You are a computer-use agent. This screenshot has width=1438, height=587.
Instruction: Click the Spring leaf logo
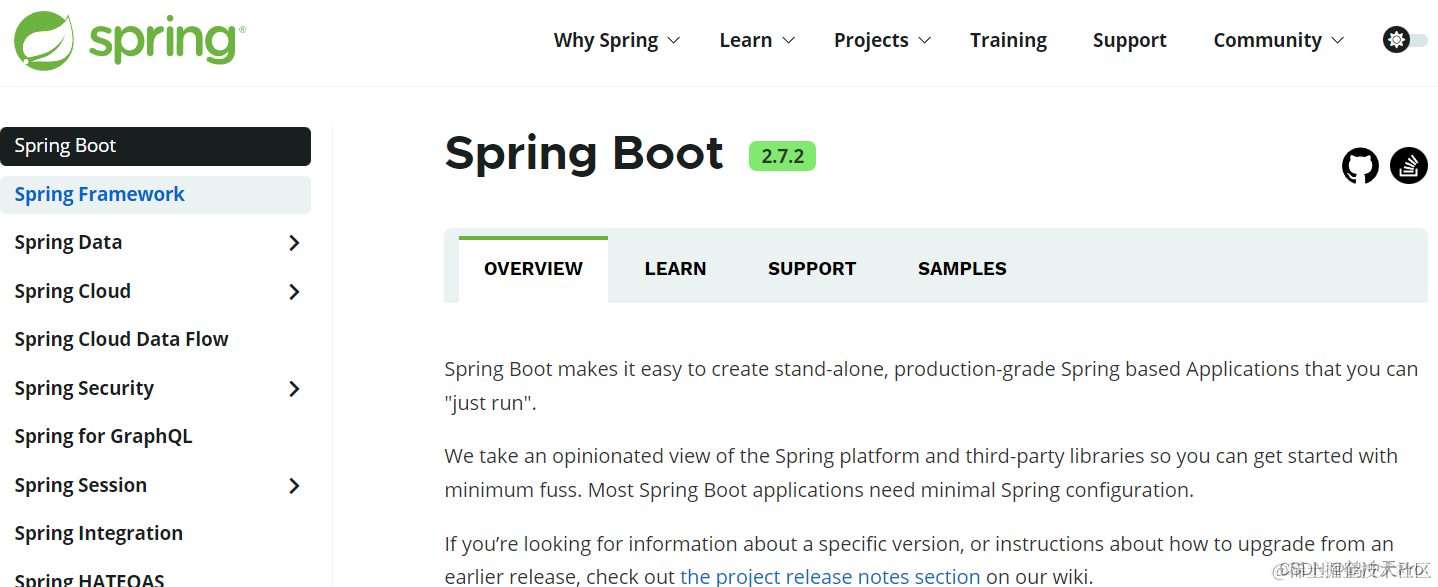pos(44,40)
